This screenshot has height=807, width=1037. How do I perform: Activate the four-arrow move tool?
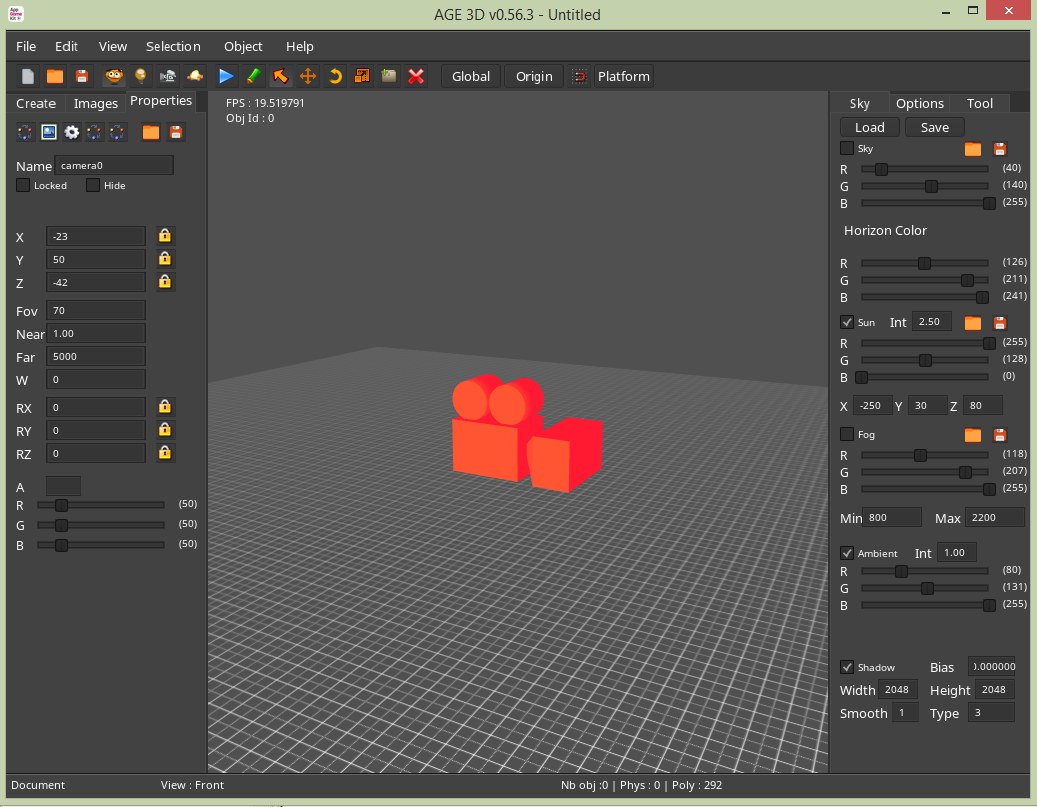click(x=308, y=76)
